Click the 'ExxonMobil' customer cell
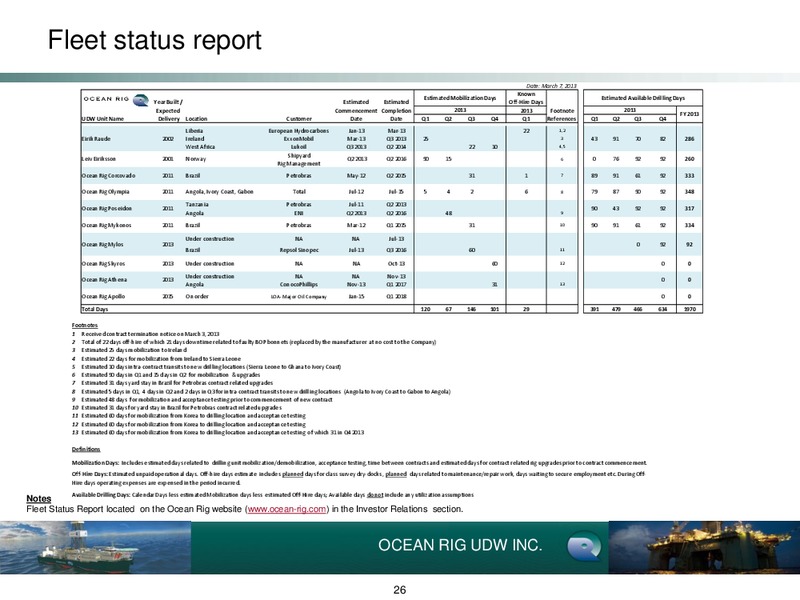This screenshot has width=800, height=600. pos(299,139)
